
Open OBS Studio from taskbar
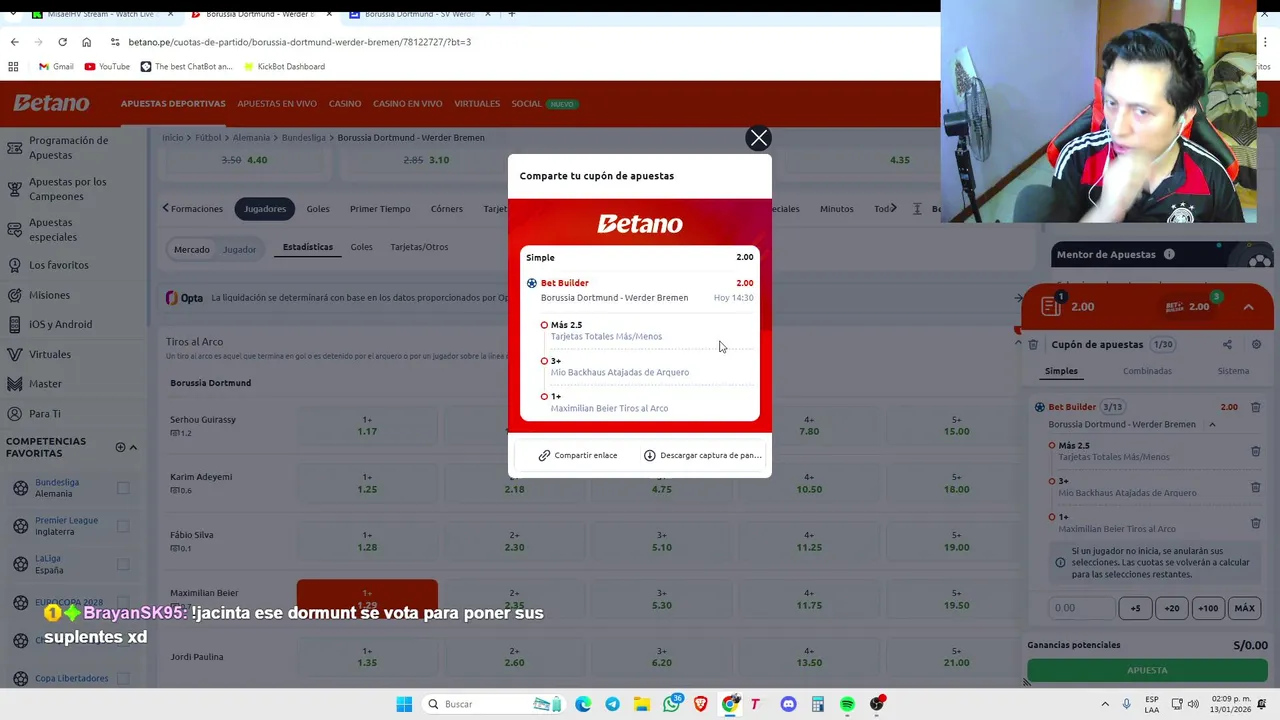[877, 704]
